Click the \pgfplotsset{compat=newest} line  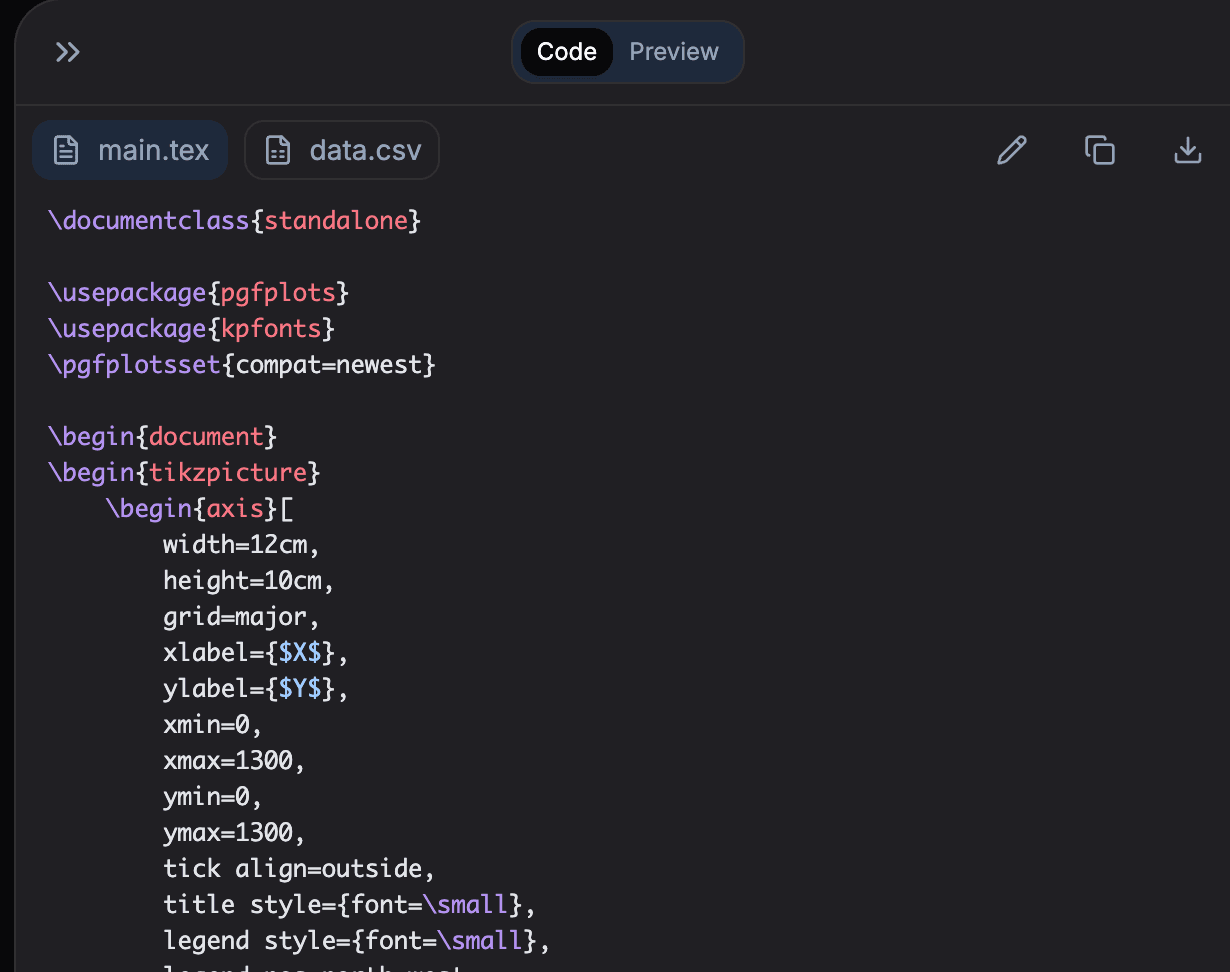[x=241, y=365]
